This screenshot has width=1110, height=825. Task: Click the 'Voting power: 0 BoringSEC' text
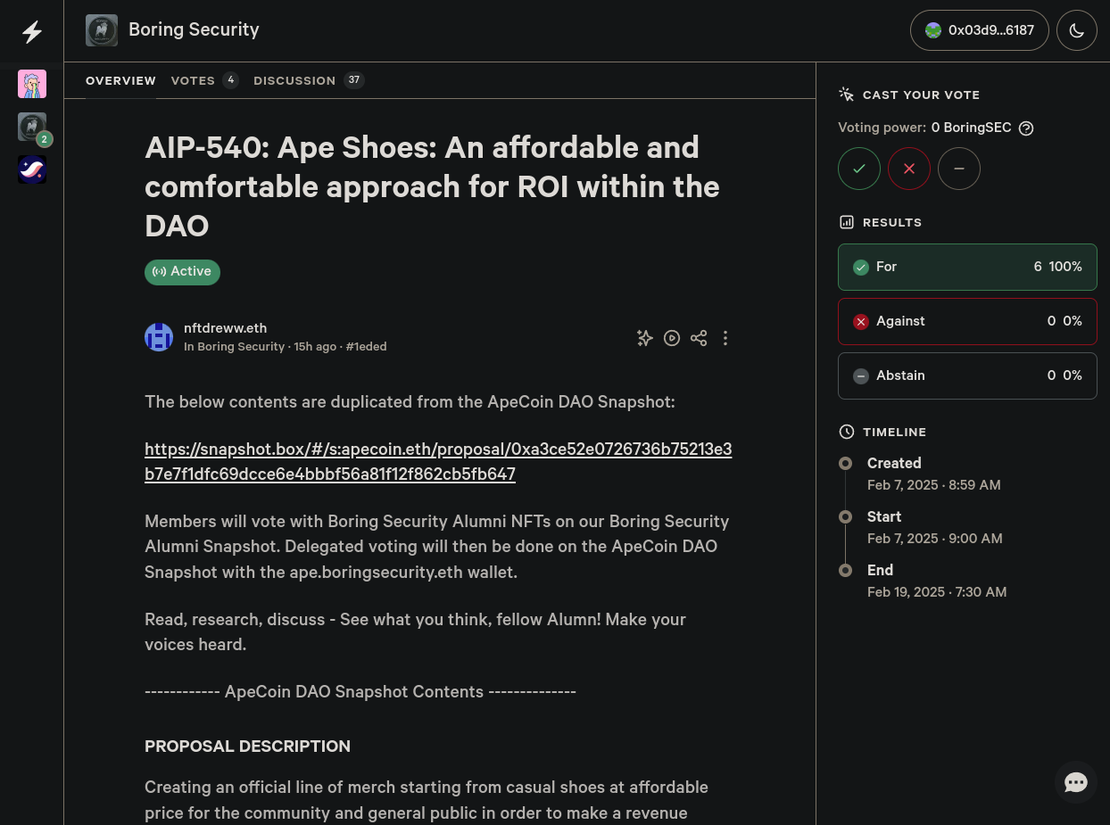tap(925, 127)
